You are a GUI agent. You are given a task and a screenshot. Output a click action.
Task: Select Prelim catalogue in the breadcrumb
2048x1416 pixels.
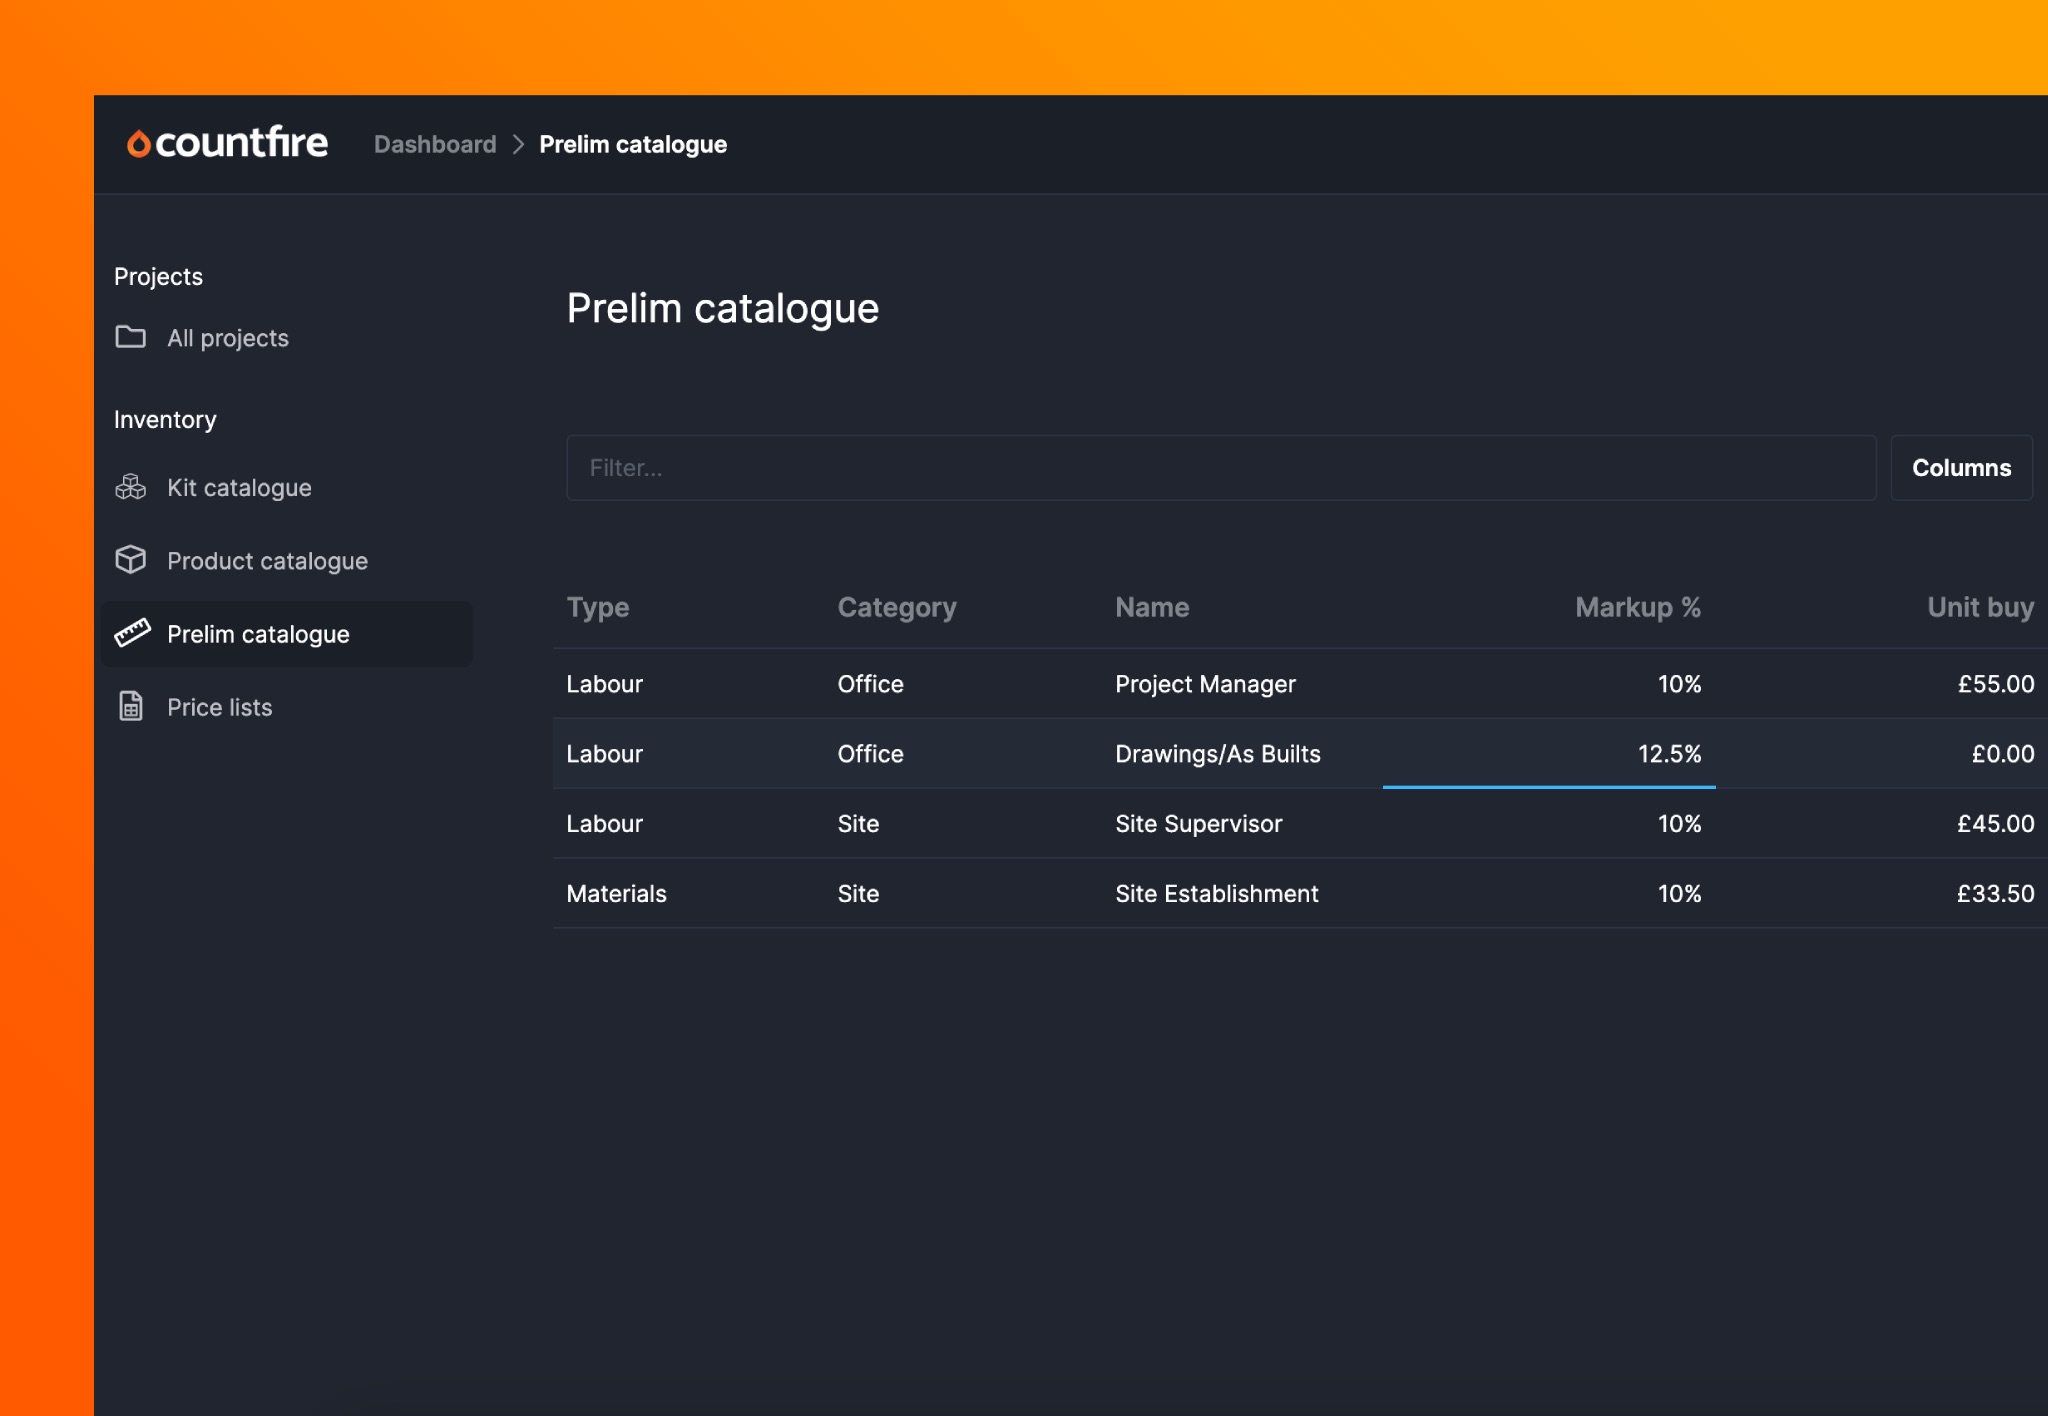click(632, 144)
